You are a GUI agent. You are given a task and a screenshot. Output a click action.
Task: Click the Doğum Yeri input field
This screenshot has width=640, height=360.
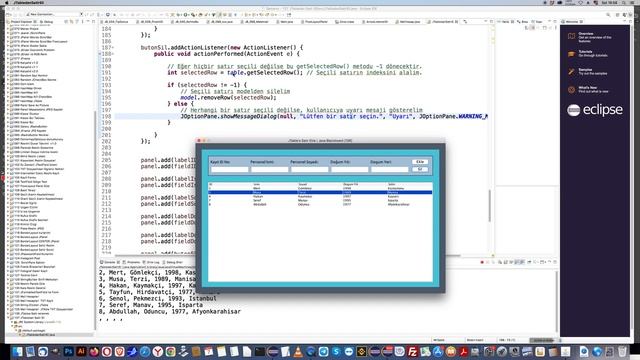click(389, 169)
